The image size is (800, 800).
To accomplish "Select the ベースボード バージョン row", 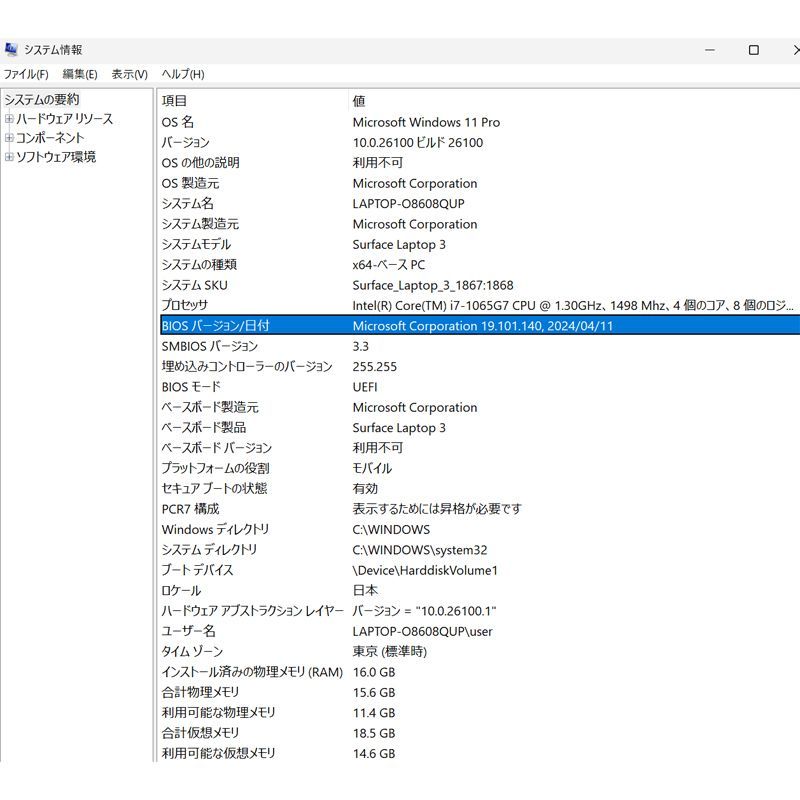I will tap(480, 448).
